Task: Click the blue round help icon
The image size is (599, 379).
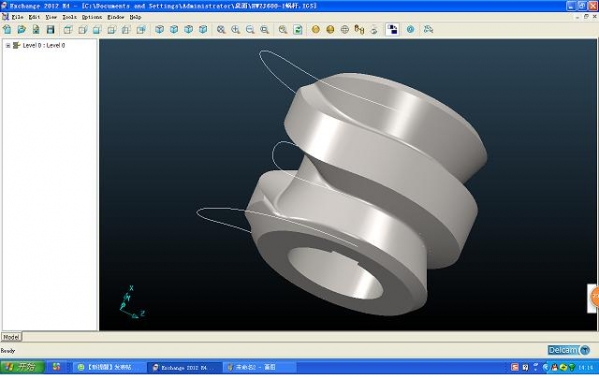Action: (410, 29)
